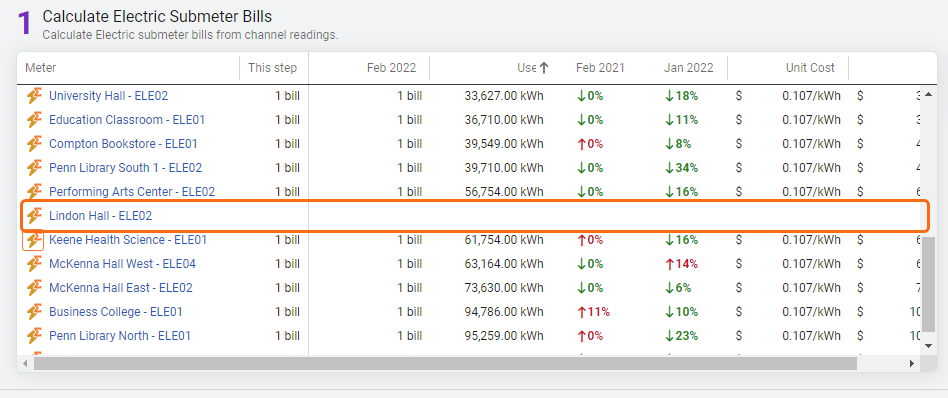Open McKenna Hall West - ELE04 link
The height and width of the screenshot is (398, 948).
pyautogui.click(x=122, y=264)
